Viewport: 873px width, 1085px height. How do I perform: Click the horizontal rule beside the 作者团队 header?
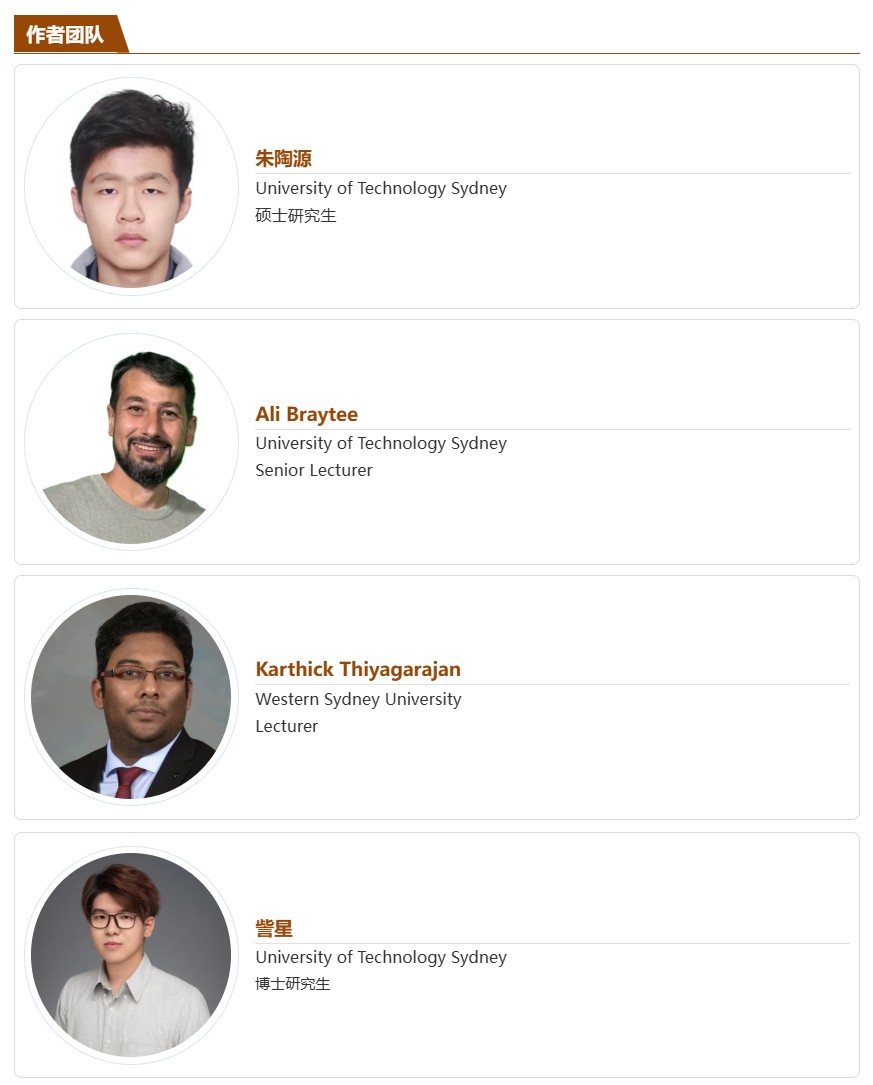coord(500,53)
